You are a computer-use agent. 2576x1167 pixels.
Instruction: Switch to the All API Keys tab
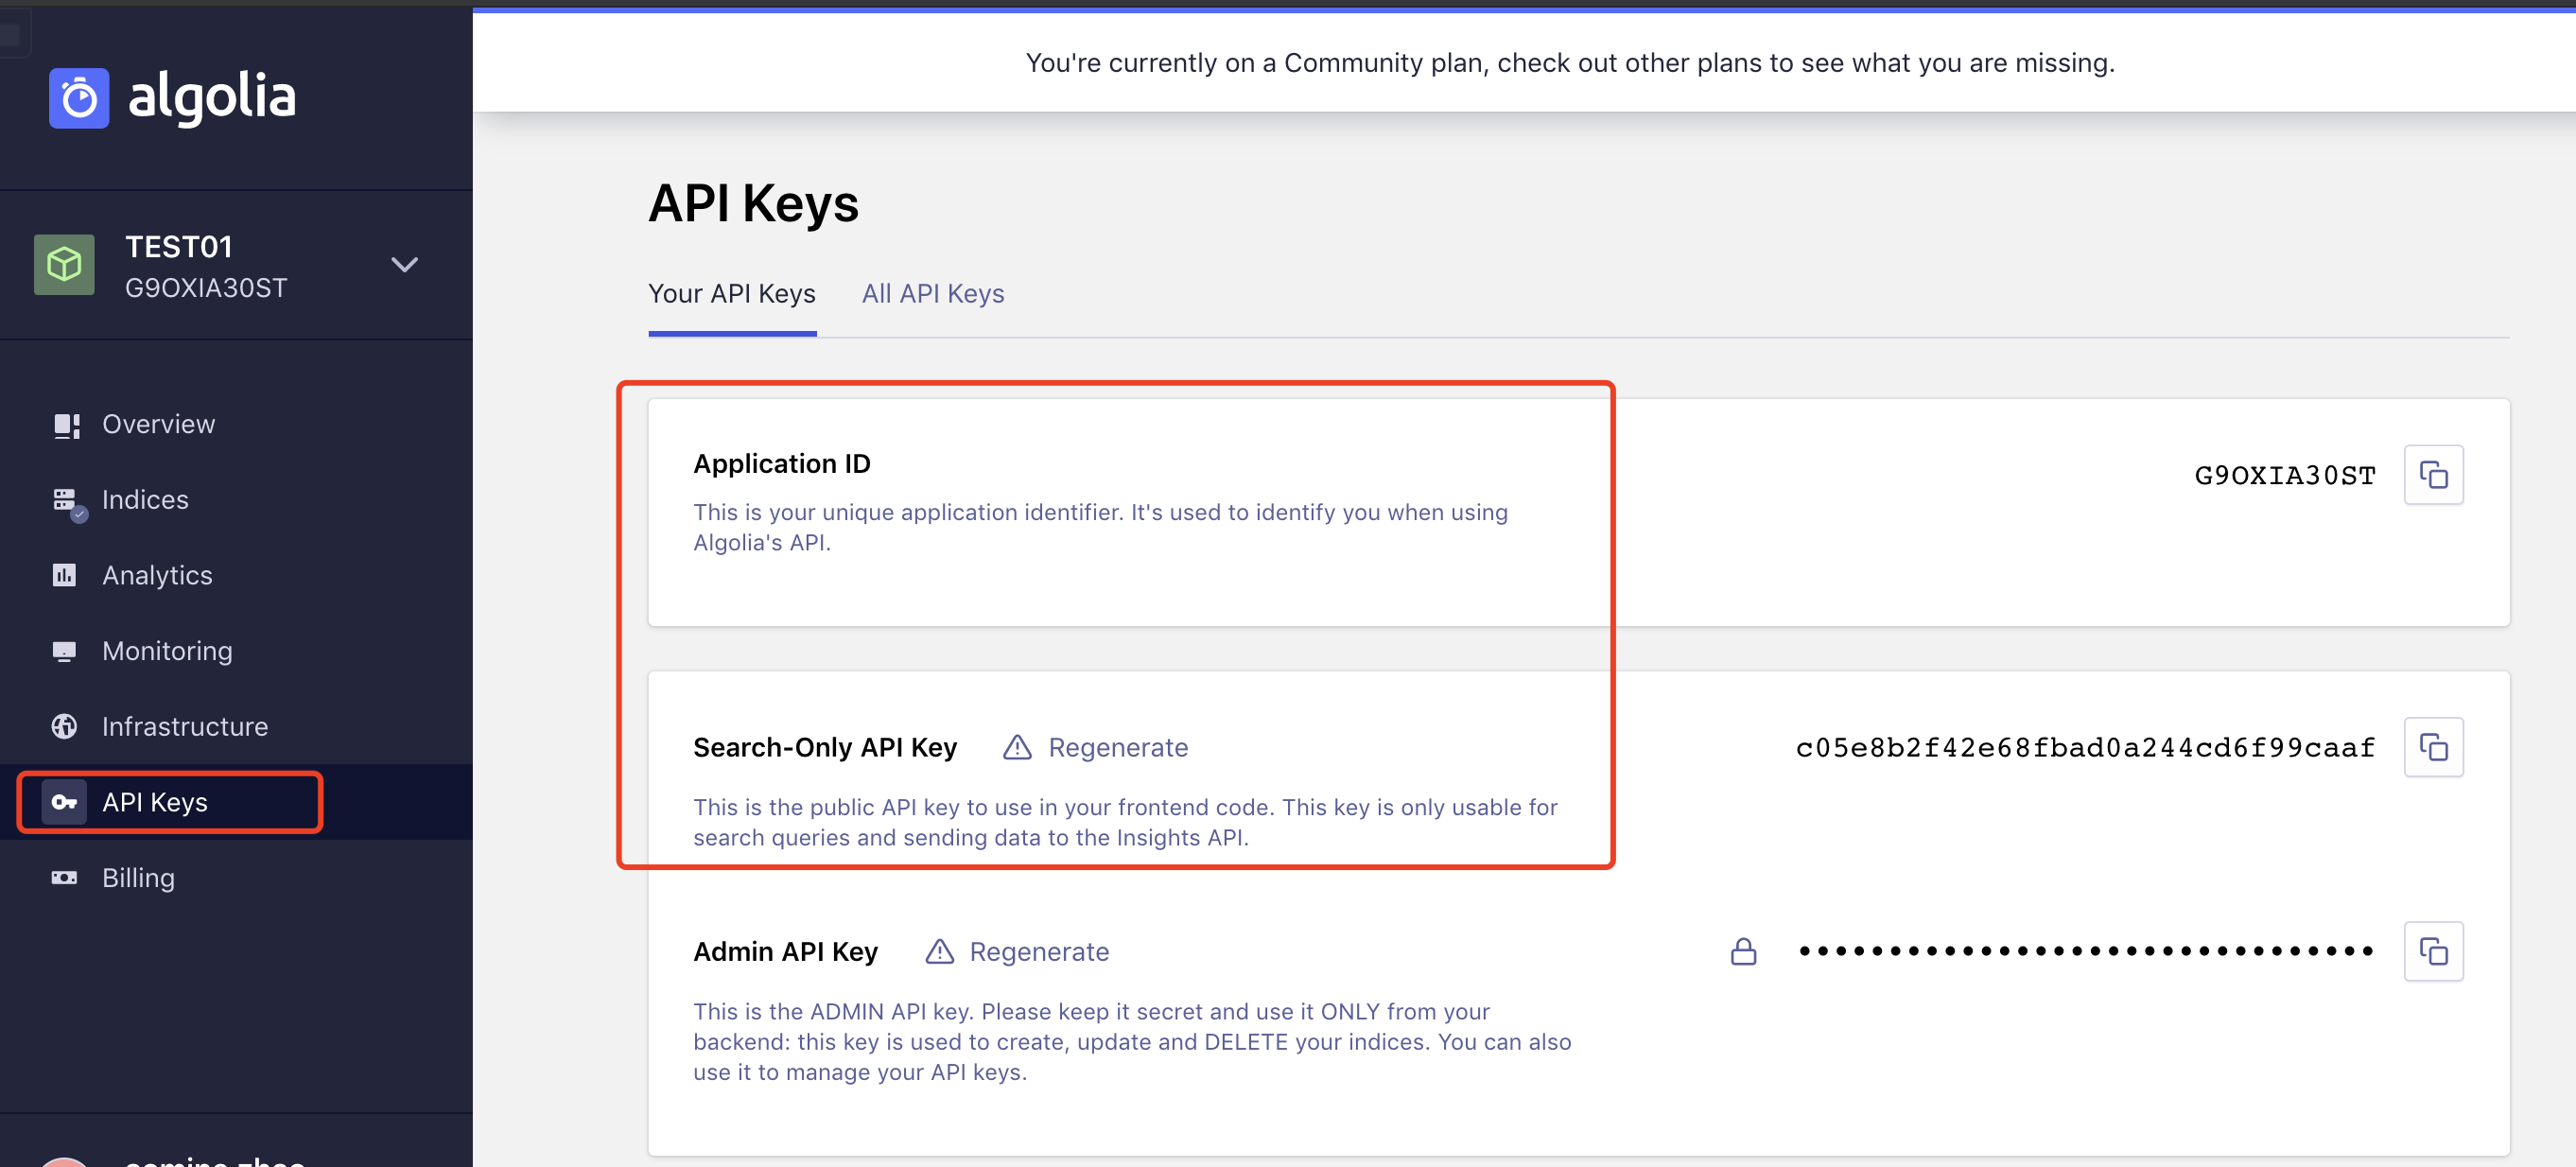click(932, 293)
